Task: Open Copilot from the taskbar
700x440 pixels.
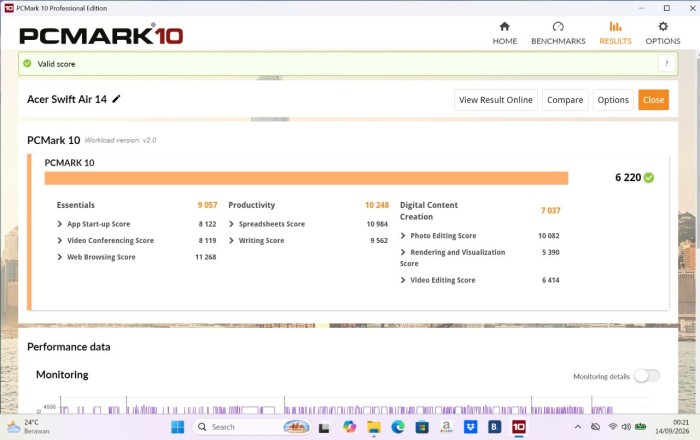Action: [350, 427]
